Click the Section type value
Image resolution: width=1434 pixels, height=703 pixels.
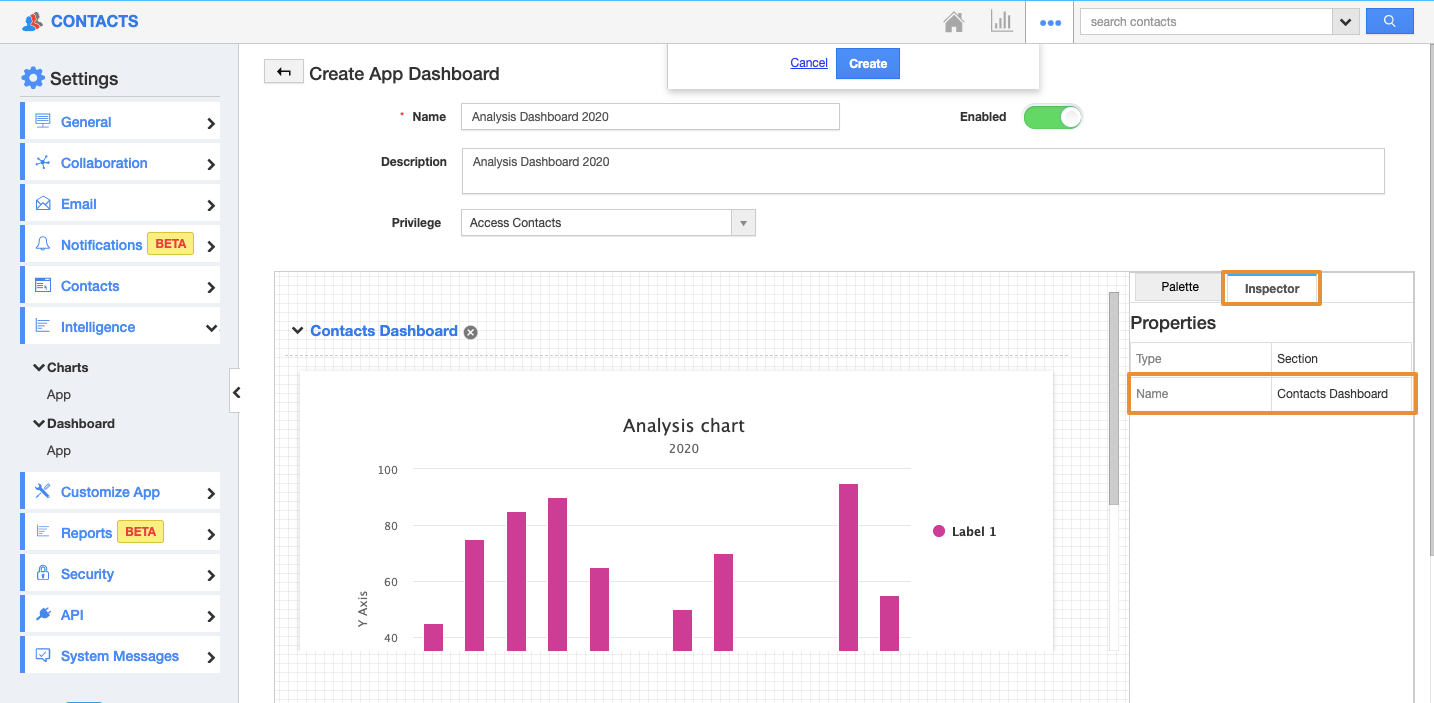coord(1297,359)
